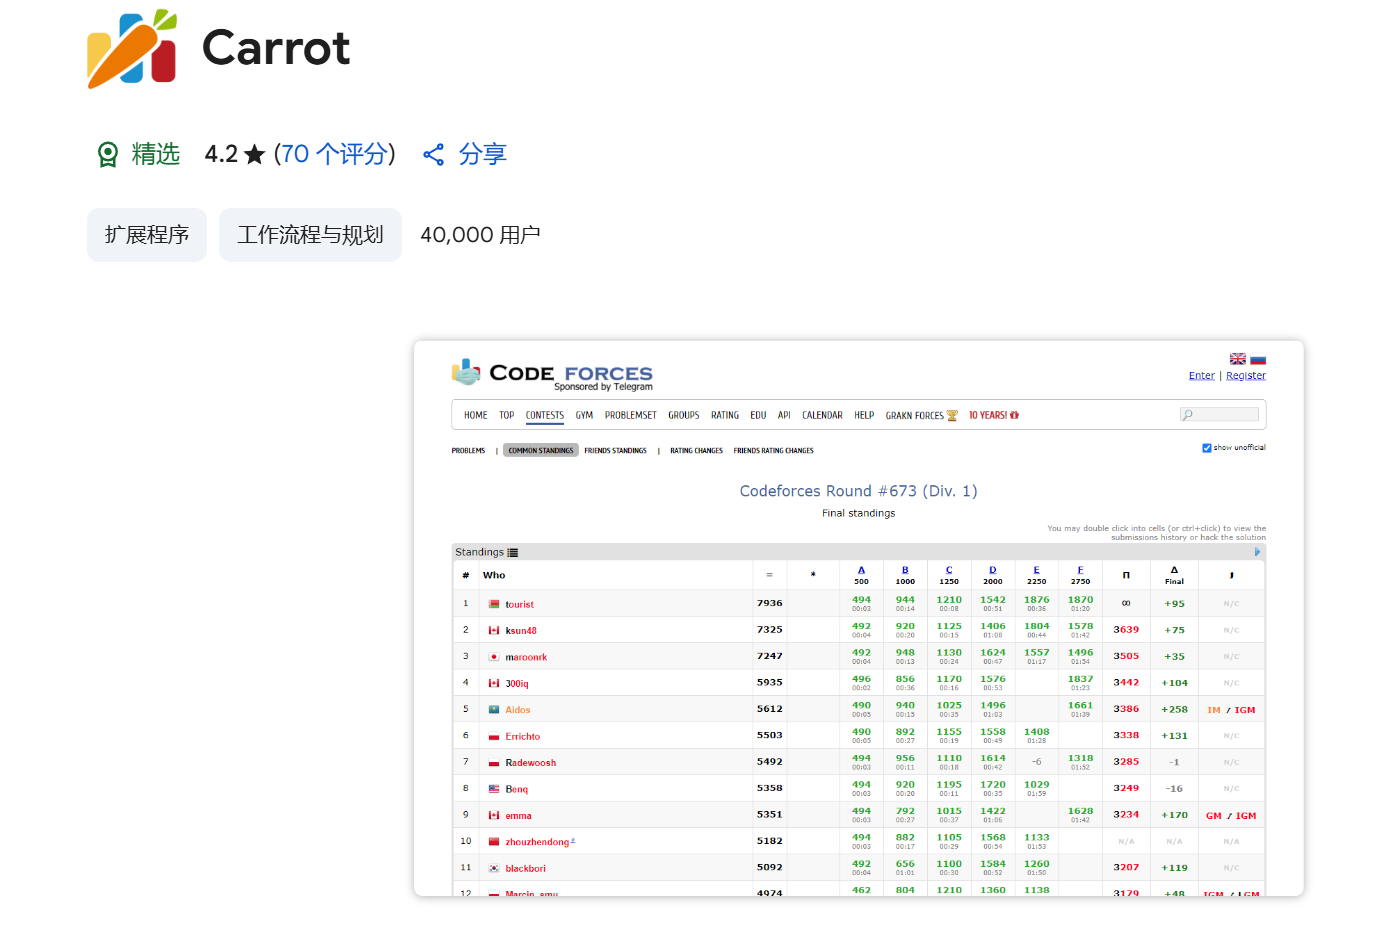Viewport: 1388px width, 945px height.
Task: Switch to the FRIENDS STANDINGS tab
Action: click(615, 450)
